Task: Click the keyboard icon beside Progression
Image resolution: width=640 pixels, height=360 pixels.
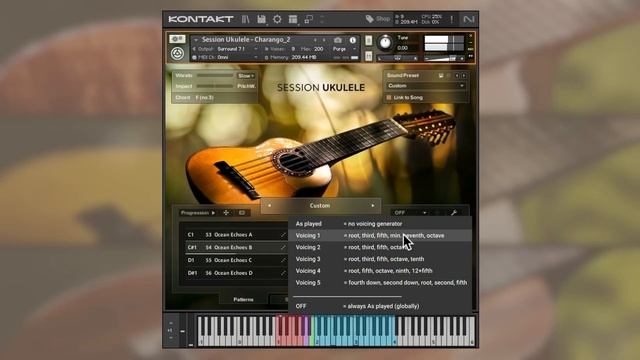Action: pos(242,213)
